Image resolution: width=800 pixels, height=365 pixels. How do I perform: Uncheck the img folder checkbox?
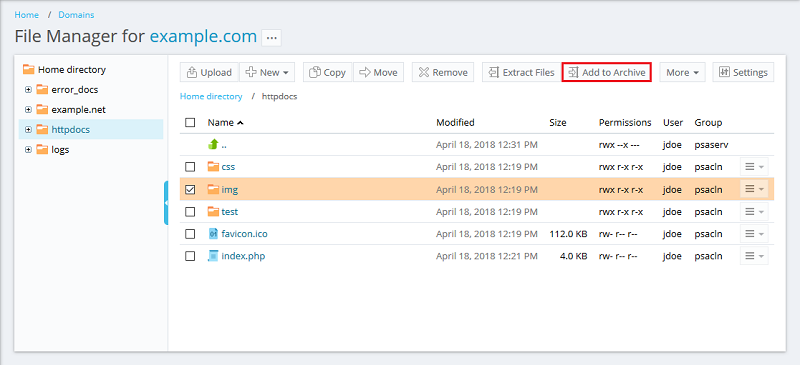pos(190,189)
